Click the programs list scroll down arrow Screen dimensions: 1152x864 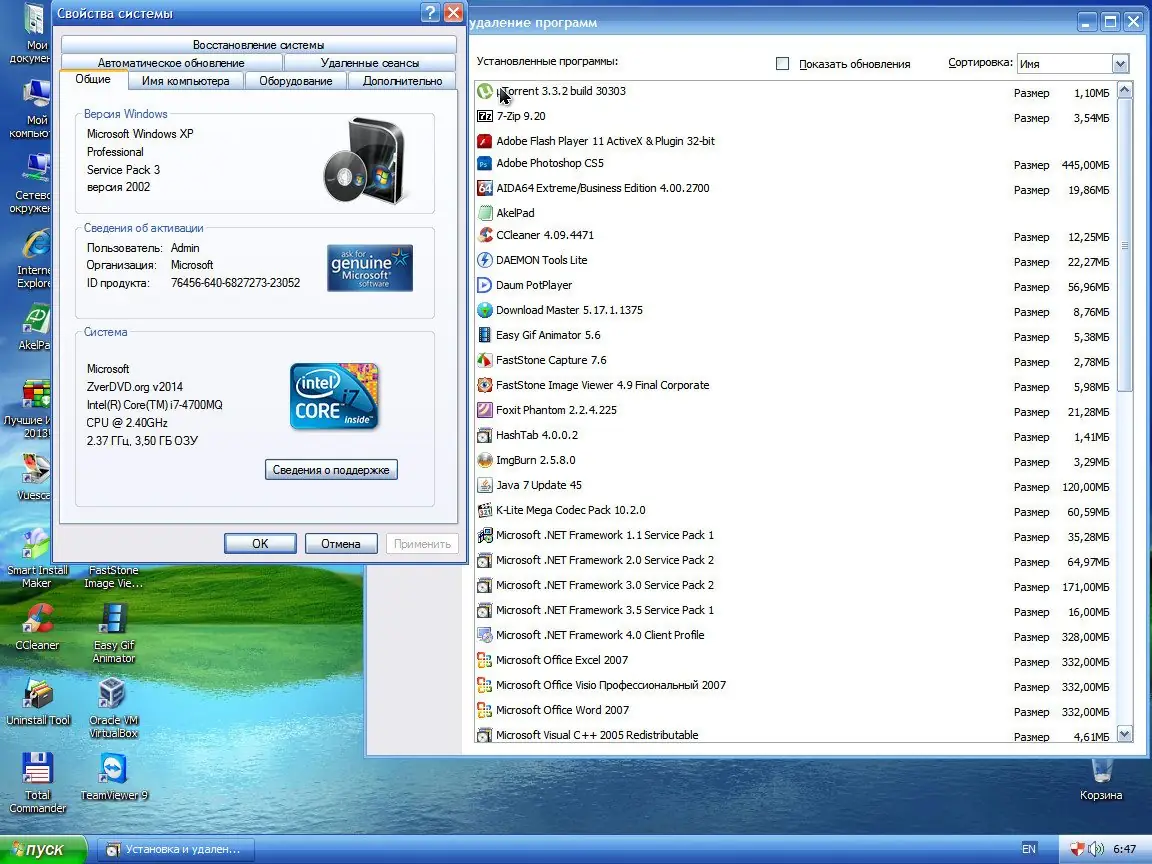coord(1125,733)
